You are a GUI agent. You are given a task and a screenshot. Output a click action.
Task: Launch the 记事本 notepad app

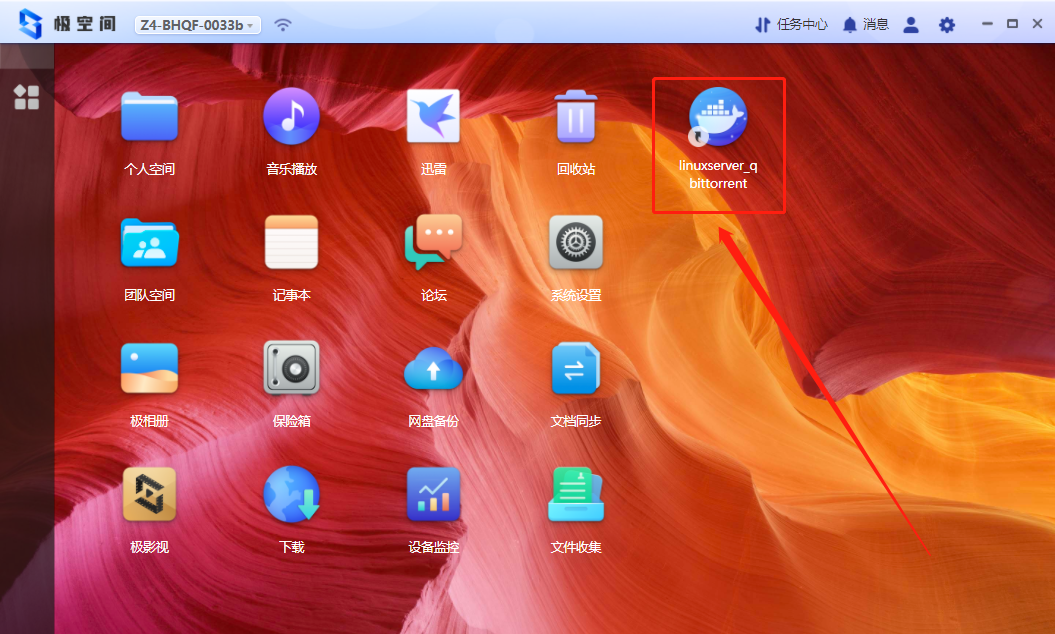[x=291, y=243]
